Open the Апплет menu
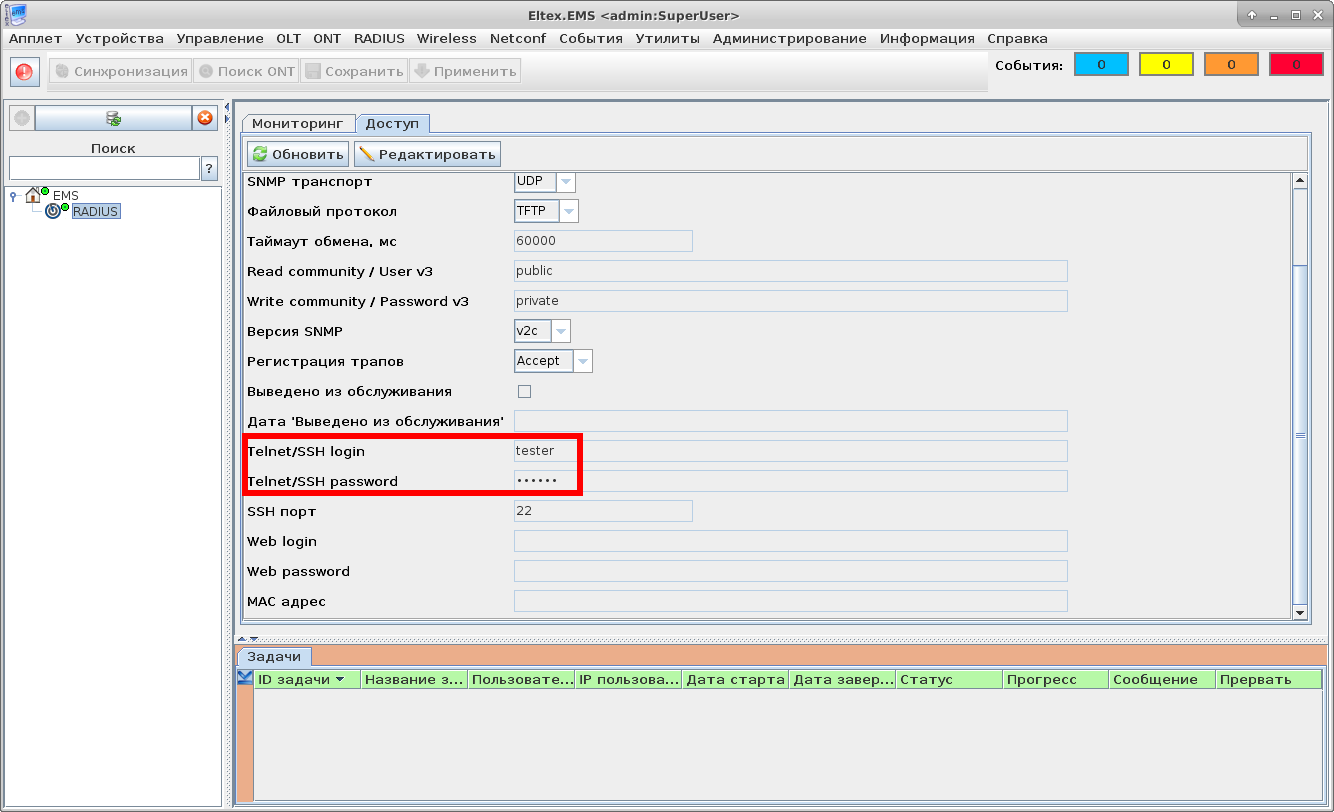The image size is (1334, 812). pyautogui.click(x=36, y=39)
